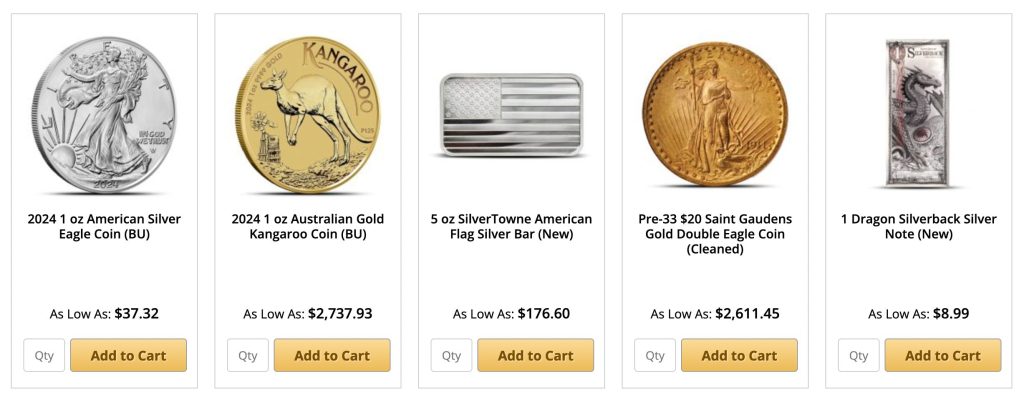Select the American Flag Silver Bar image
Viewport: 1024px width, 401px height.
(511, 115)
